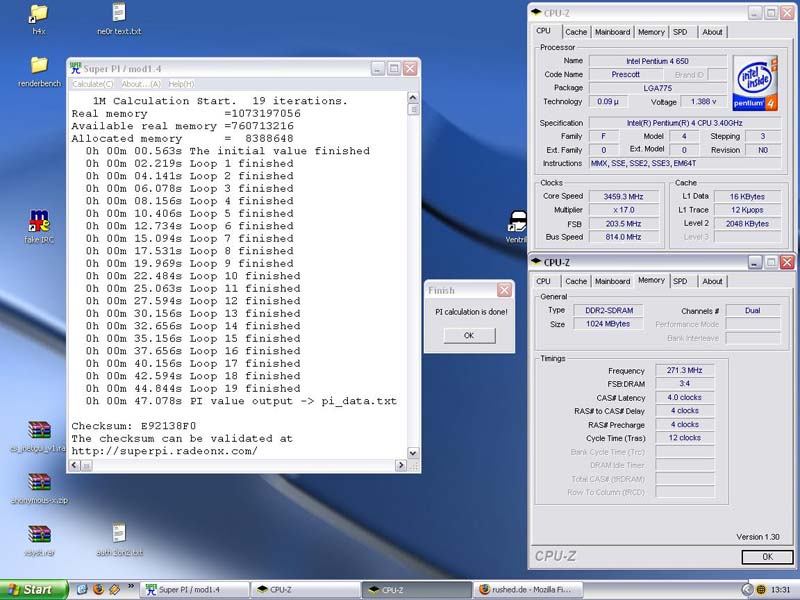Select SPD tab in the lower CPU-Z window
Image resolution: width=800 pixels, height=600 pixels.
tap(680, 281)
